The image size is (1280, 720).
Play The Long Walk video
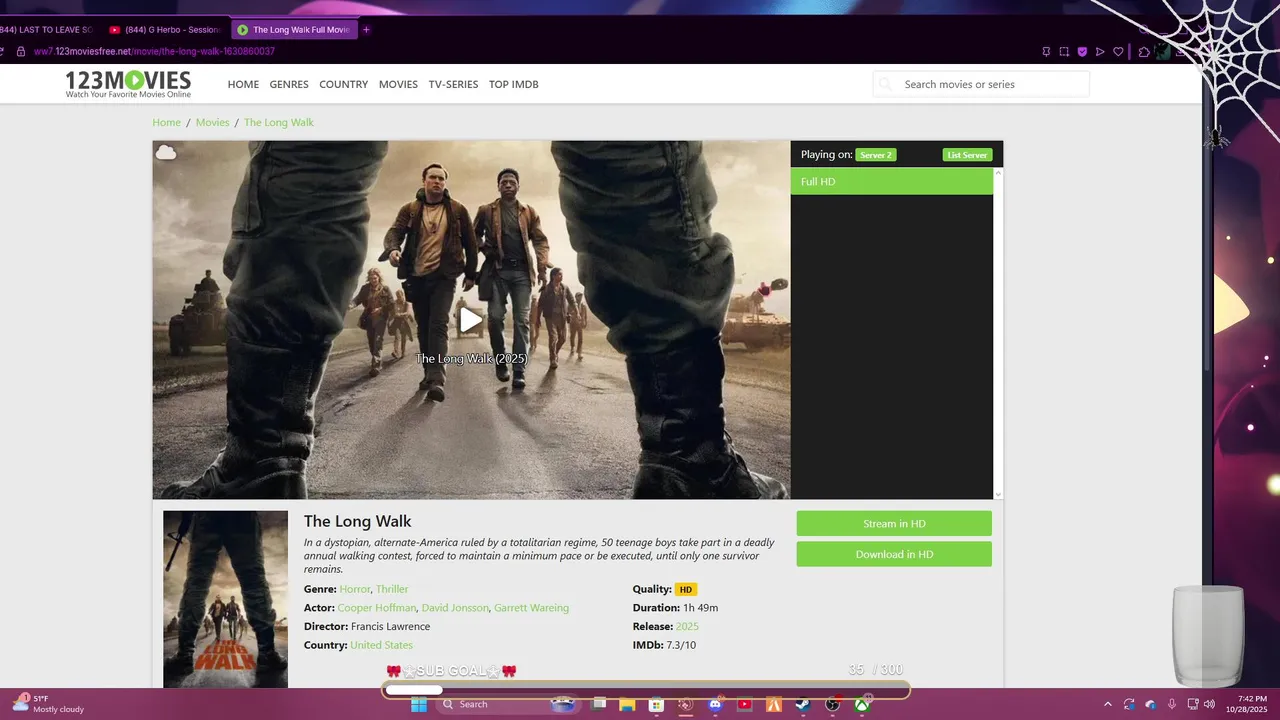point(470,320)
